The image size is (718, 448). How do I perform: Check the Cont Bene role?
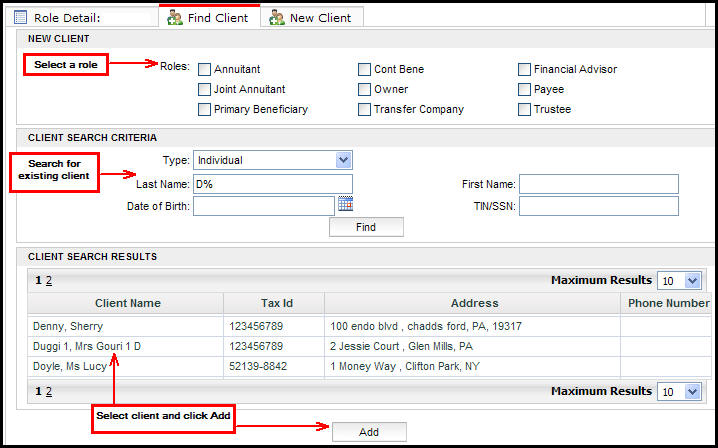[x=364, y=69]
